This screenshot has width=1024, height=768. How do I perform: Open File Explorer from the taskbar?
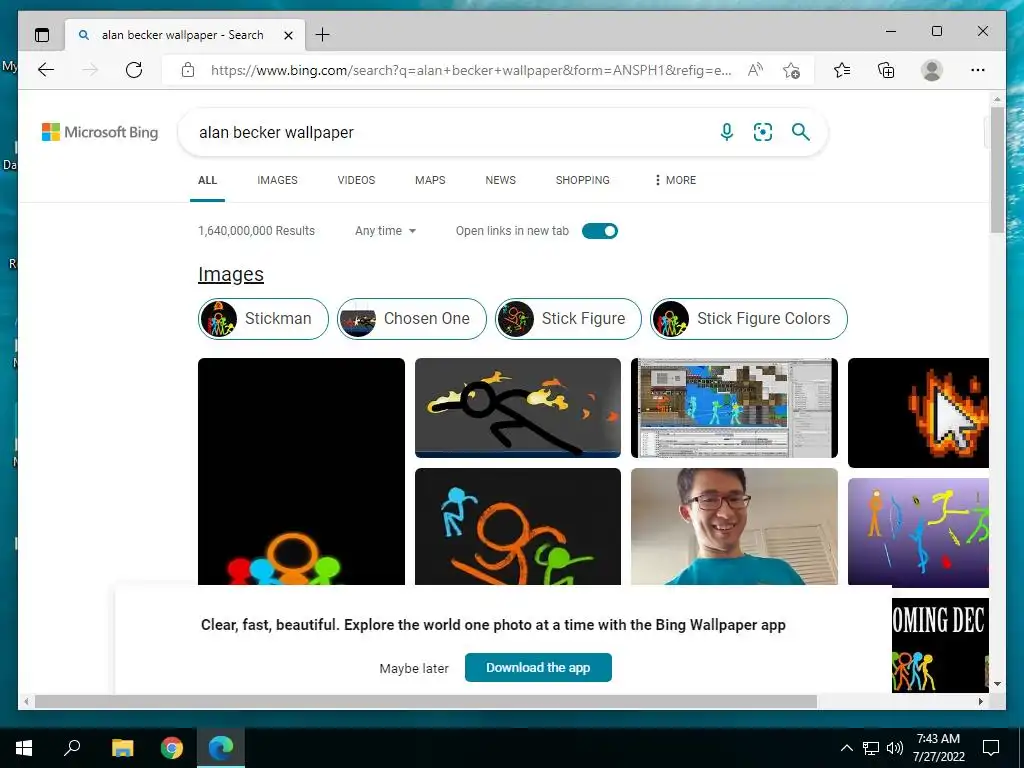(122, 748)
